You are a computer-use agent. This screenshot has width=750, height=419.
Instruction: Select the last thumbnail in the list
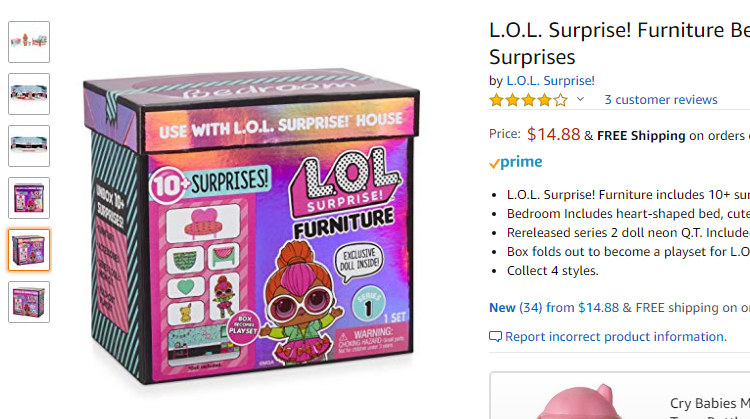(29, 302)
